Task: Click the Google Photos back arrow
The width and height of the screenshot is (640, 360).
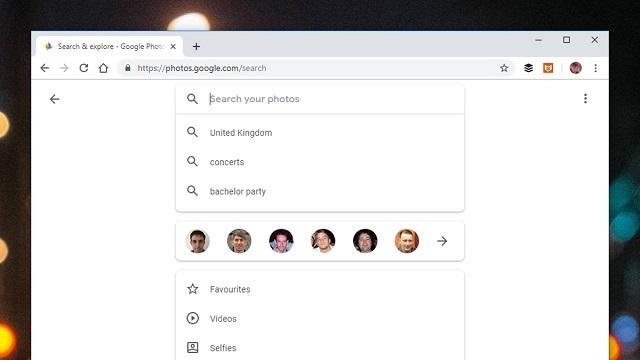Action: 54,99
